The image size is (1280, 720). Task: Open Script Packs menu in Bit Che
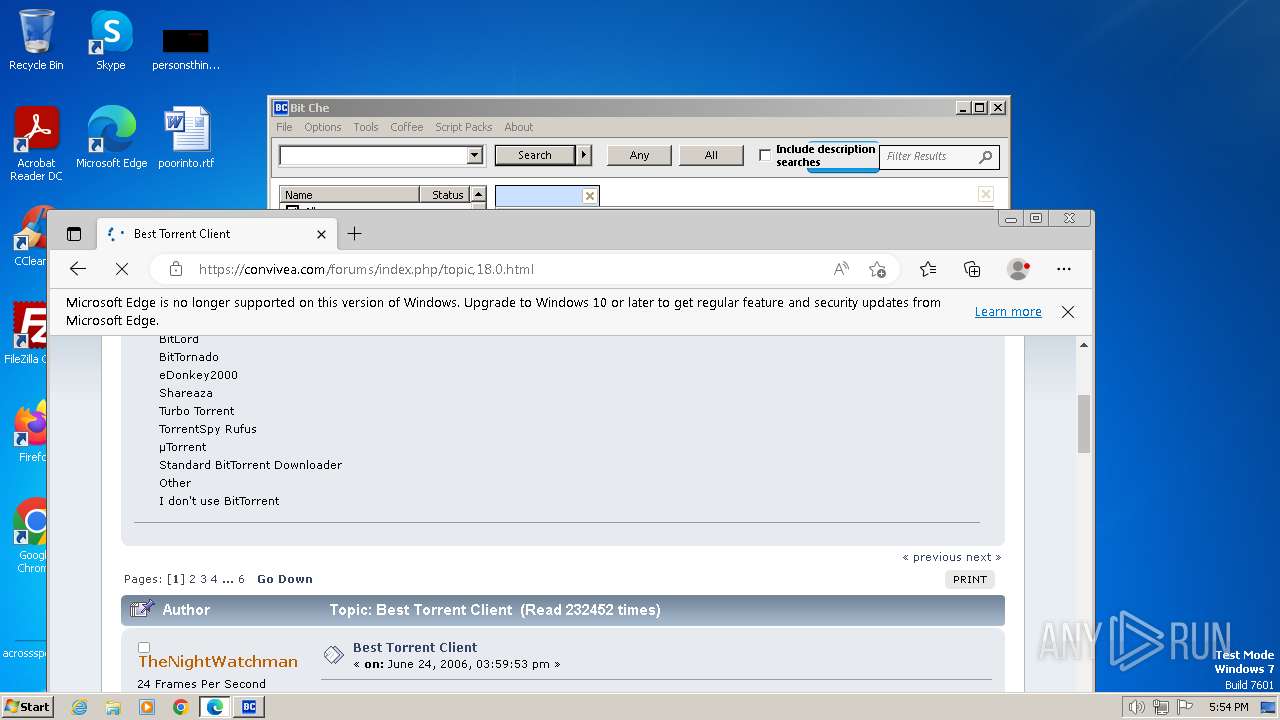coord(463,127)
